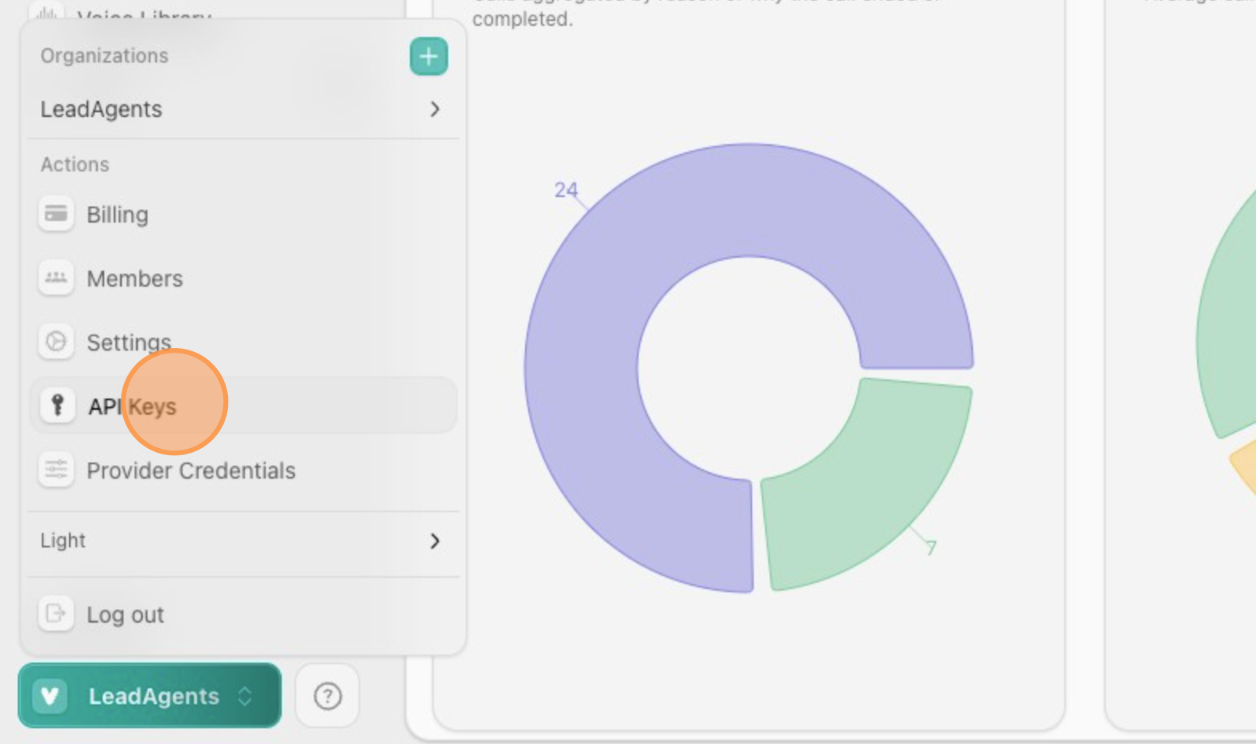Click the 7 data label near the green segment
Screen dimensions: 1256x744
[931, 548]
